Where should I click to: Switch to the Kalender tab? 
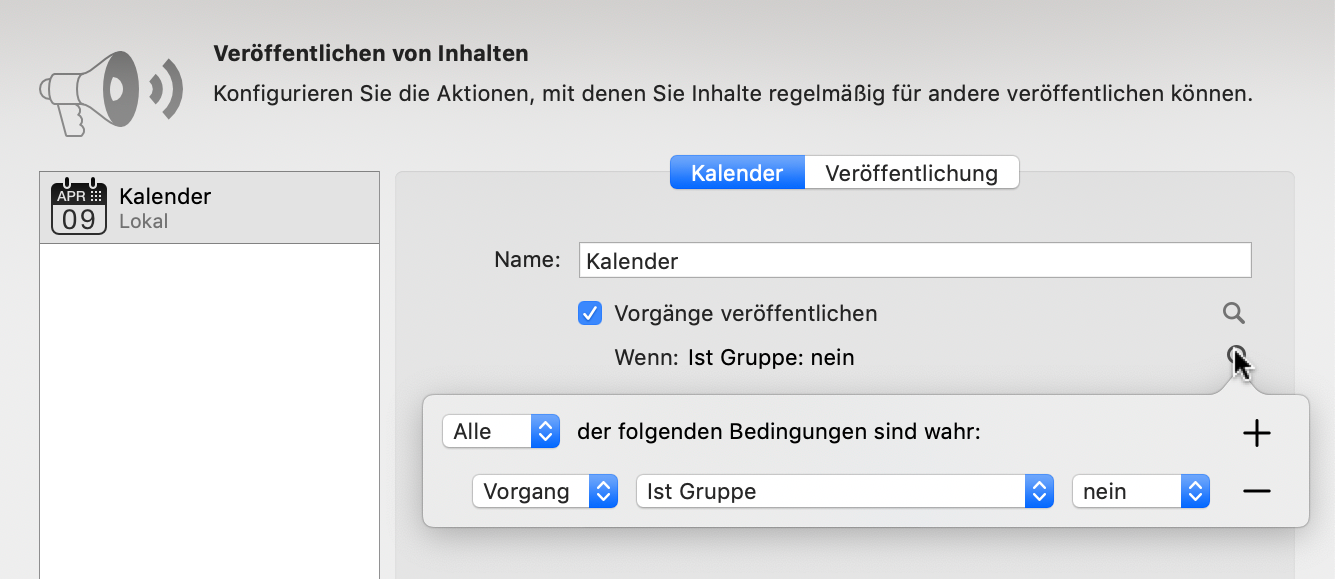pyautogui.click(x=737, y=173)
